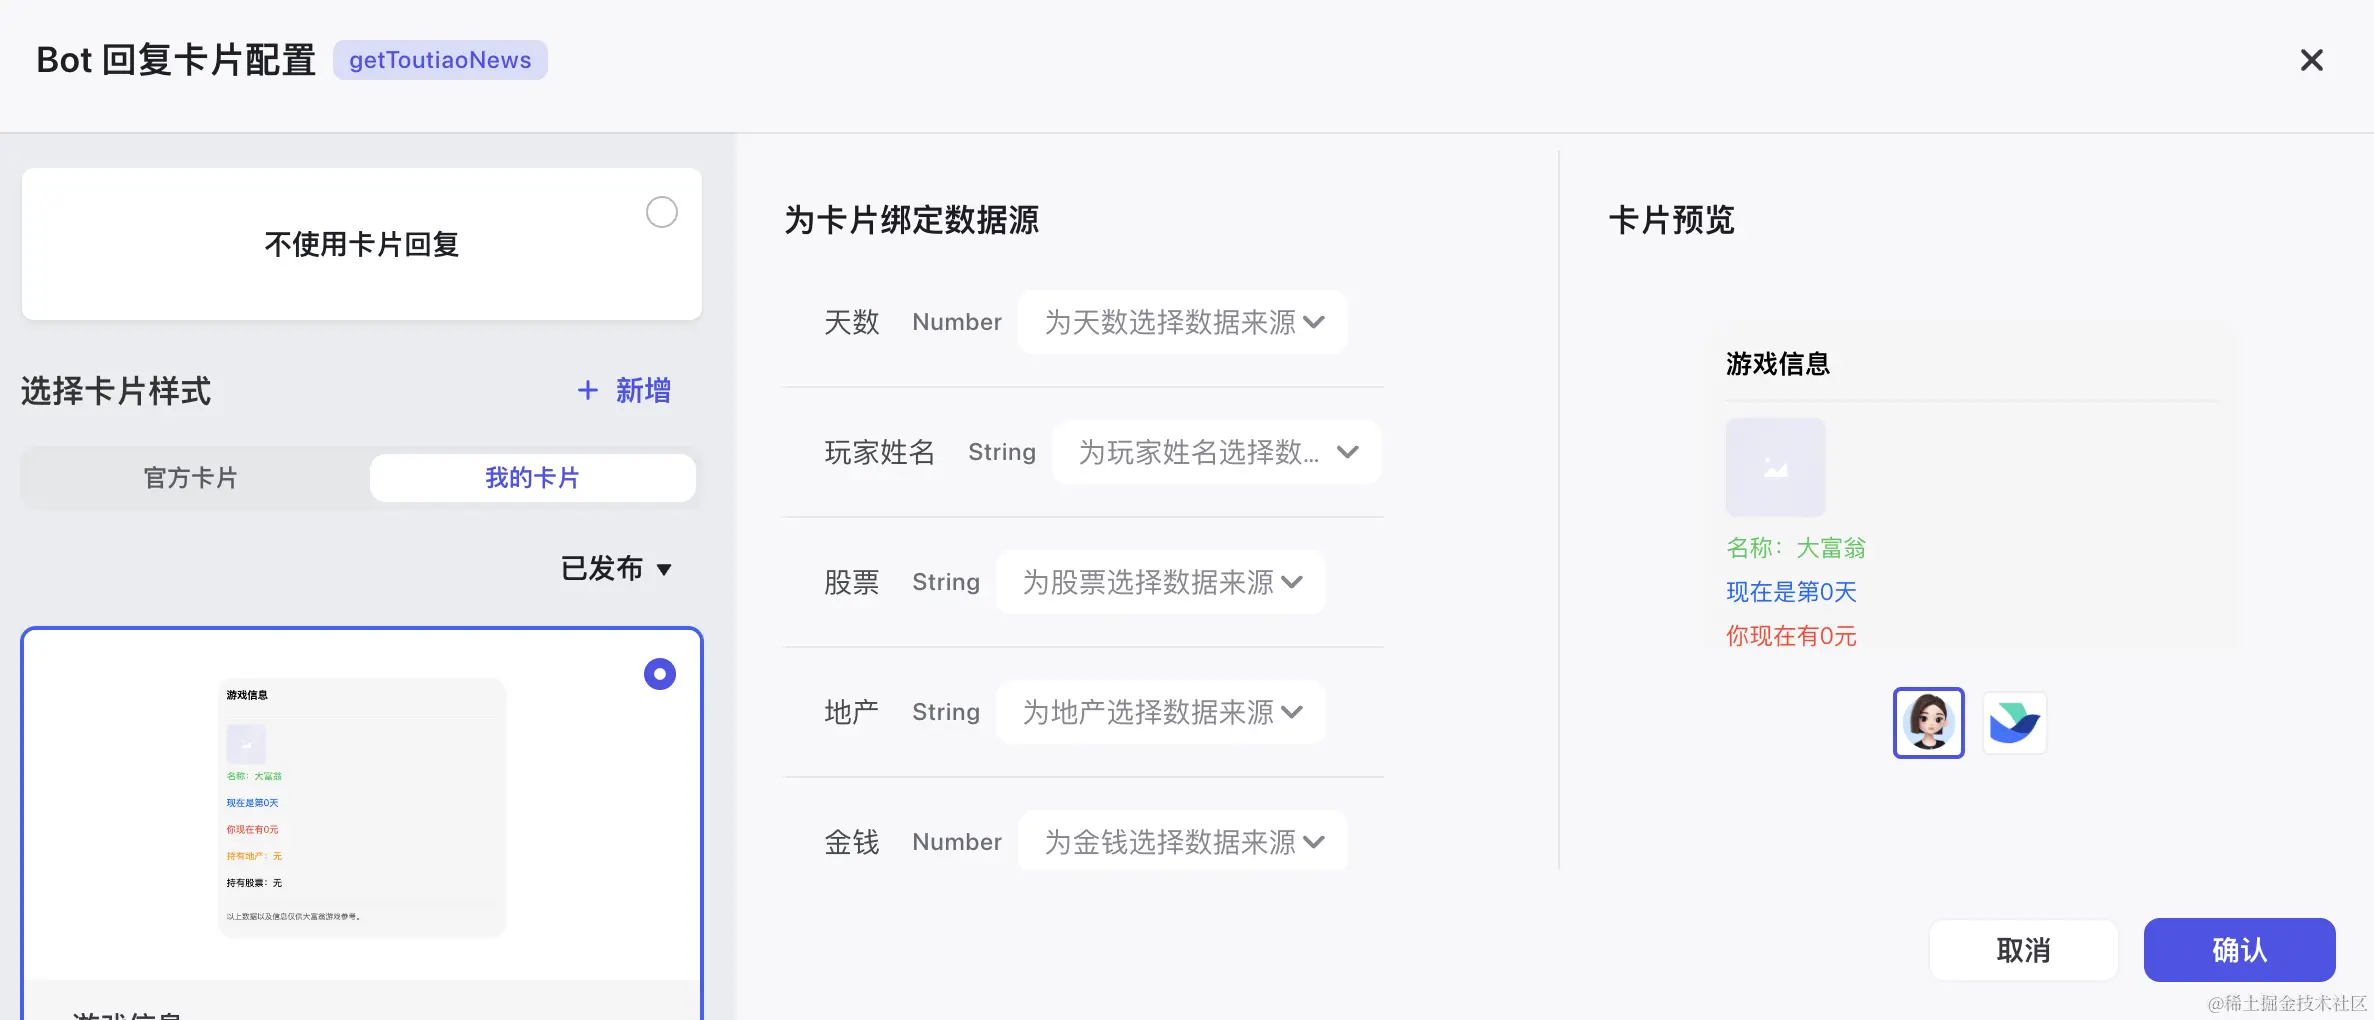Open the 股票 data source dropdown

(x=1160, y=582)
